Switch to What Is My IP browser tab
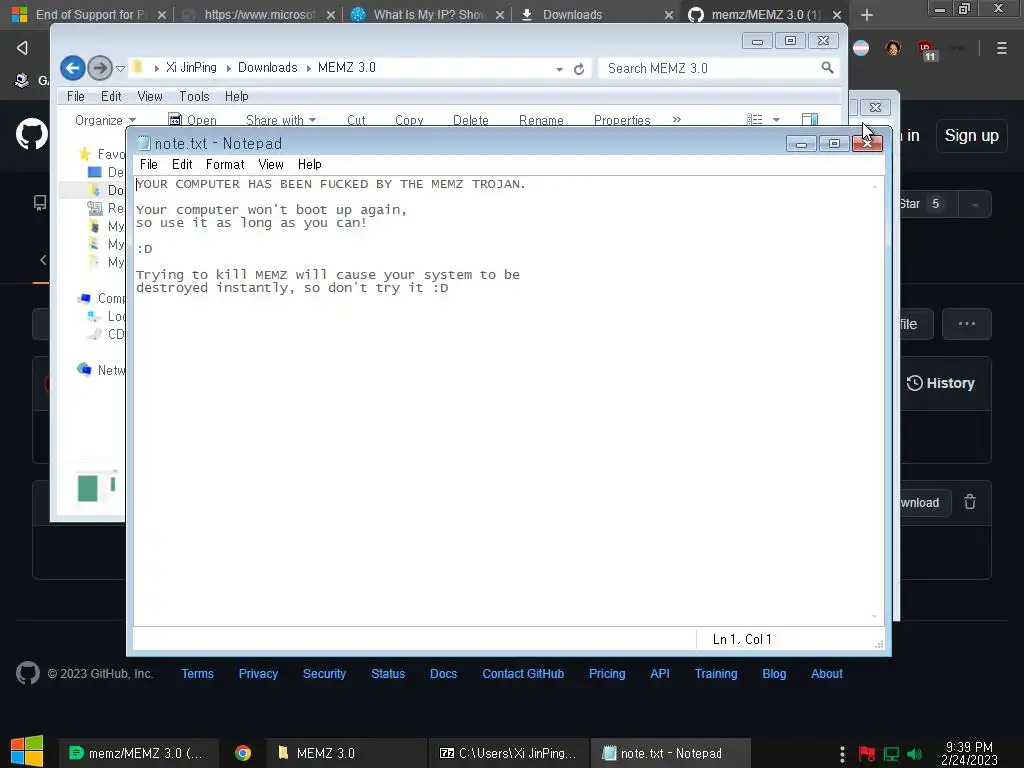 point(428,14)
